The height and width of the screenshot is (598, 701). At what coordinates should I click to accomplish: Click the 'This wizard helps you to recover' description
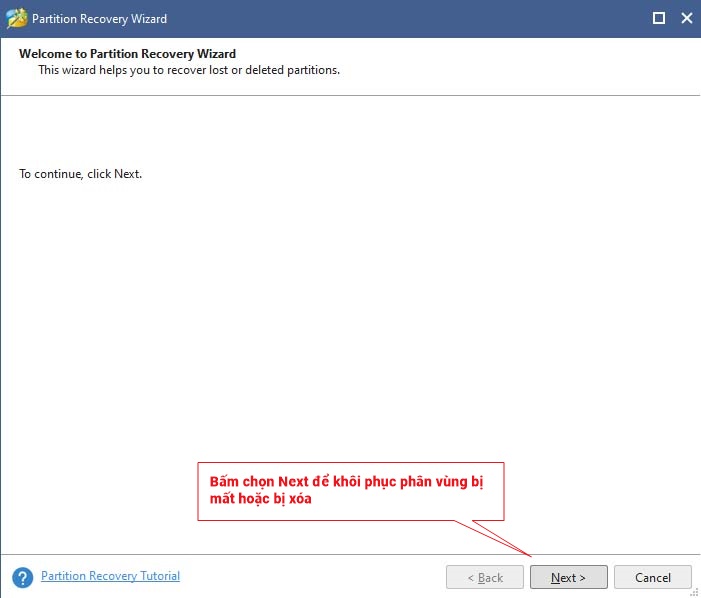pos(189,70)
